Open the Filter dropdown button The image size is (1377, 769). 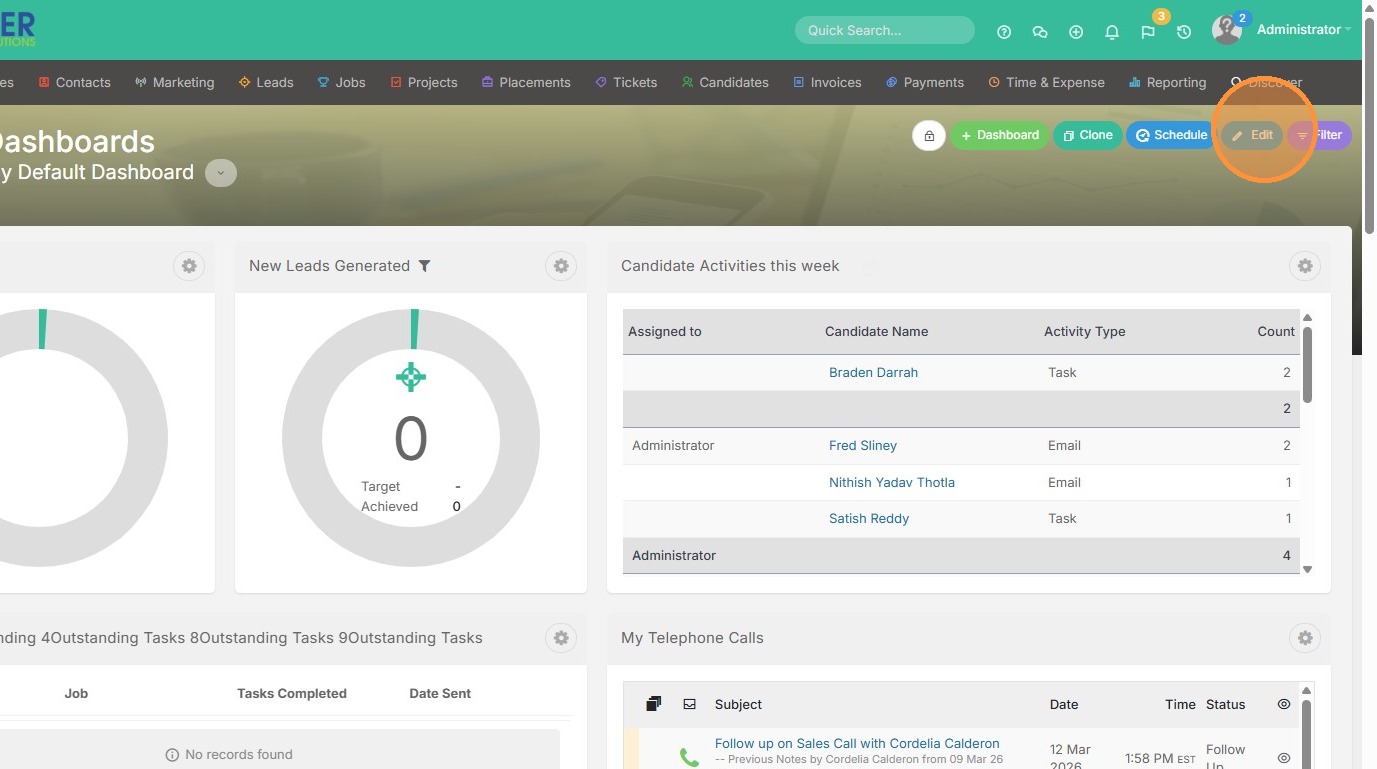(1319, 136)
